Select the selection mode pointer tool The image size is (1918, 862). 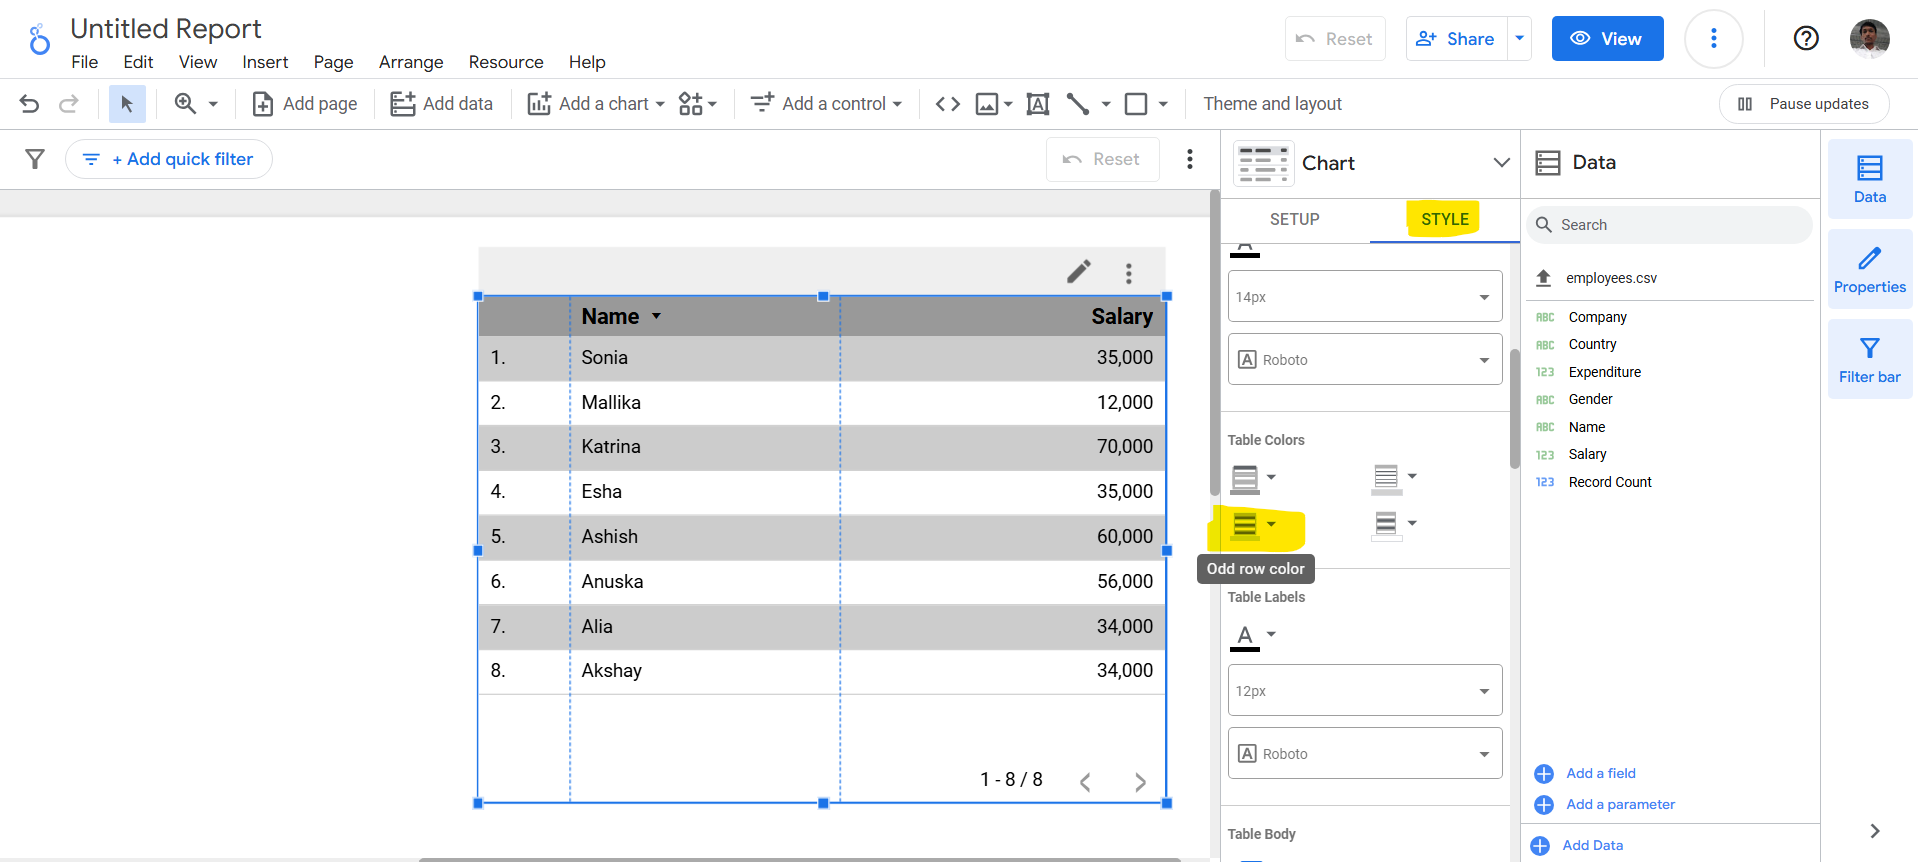point(127,104)
